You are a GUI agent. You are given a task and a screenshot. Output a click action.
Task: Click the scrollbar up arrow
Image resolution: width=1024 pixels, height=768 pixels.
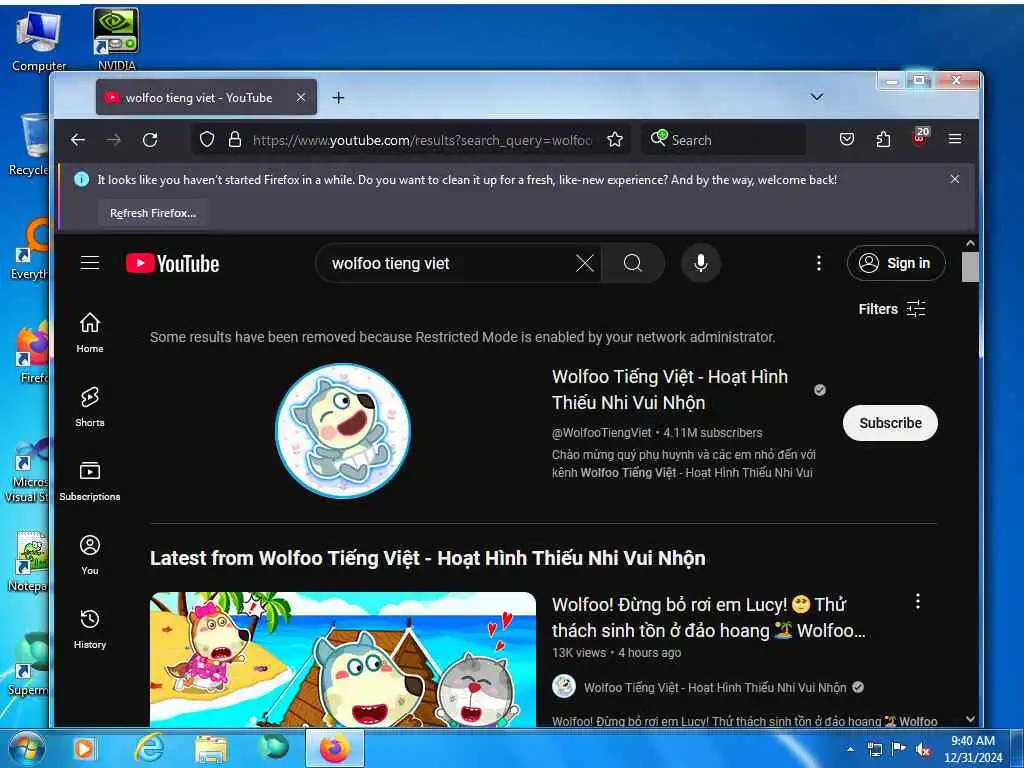click(x=970, y=244)
